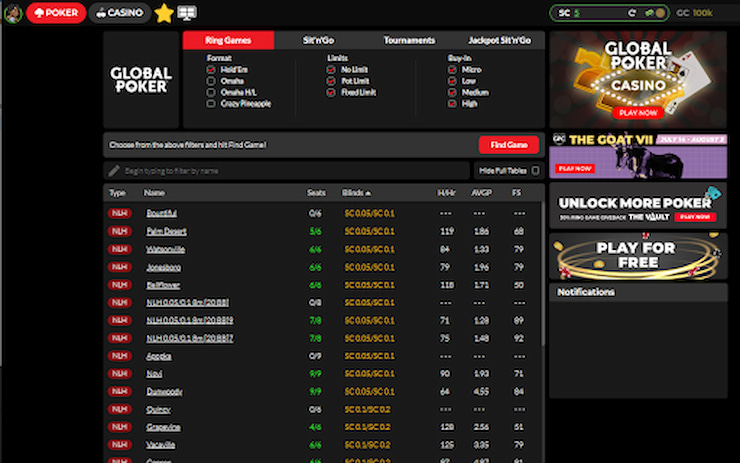Open the Bellflower table link
Screen dimensions: 740x463
pos(163,285)
